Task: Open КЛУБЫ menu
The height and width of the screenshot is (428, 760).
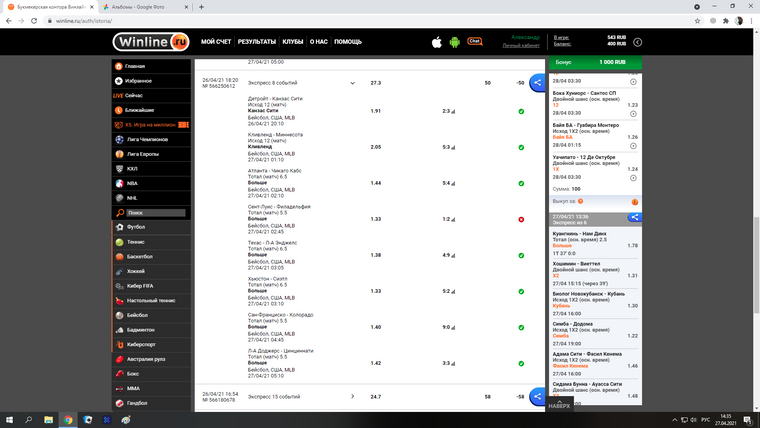Action: click(x=293, y=42)
